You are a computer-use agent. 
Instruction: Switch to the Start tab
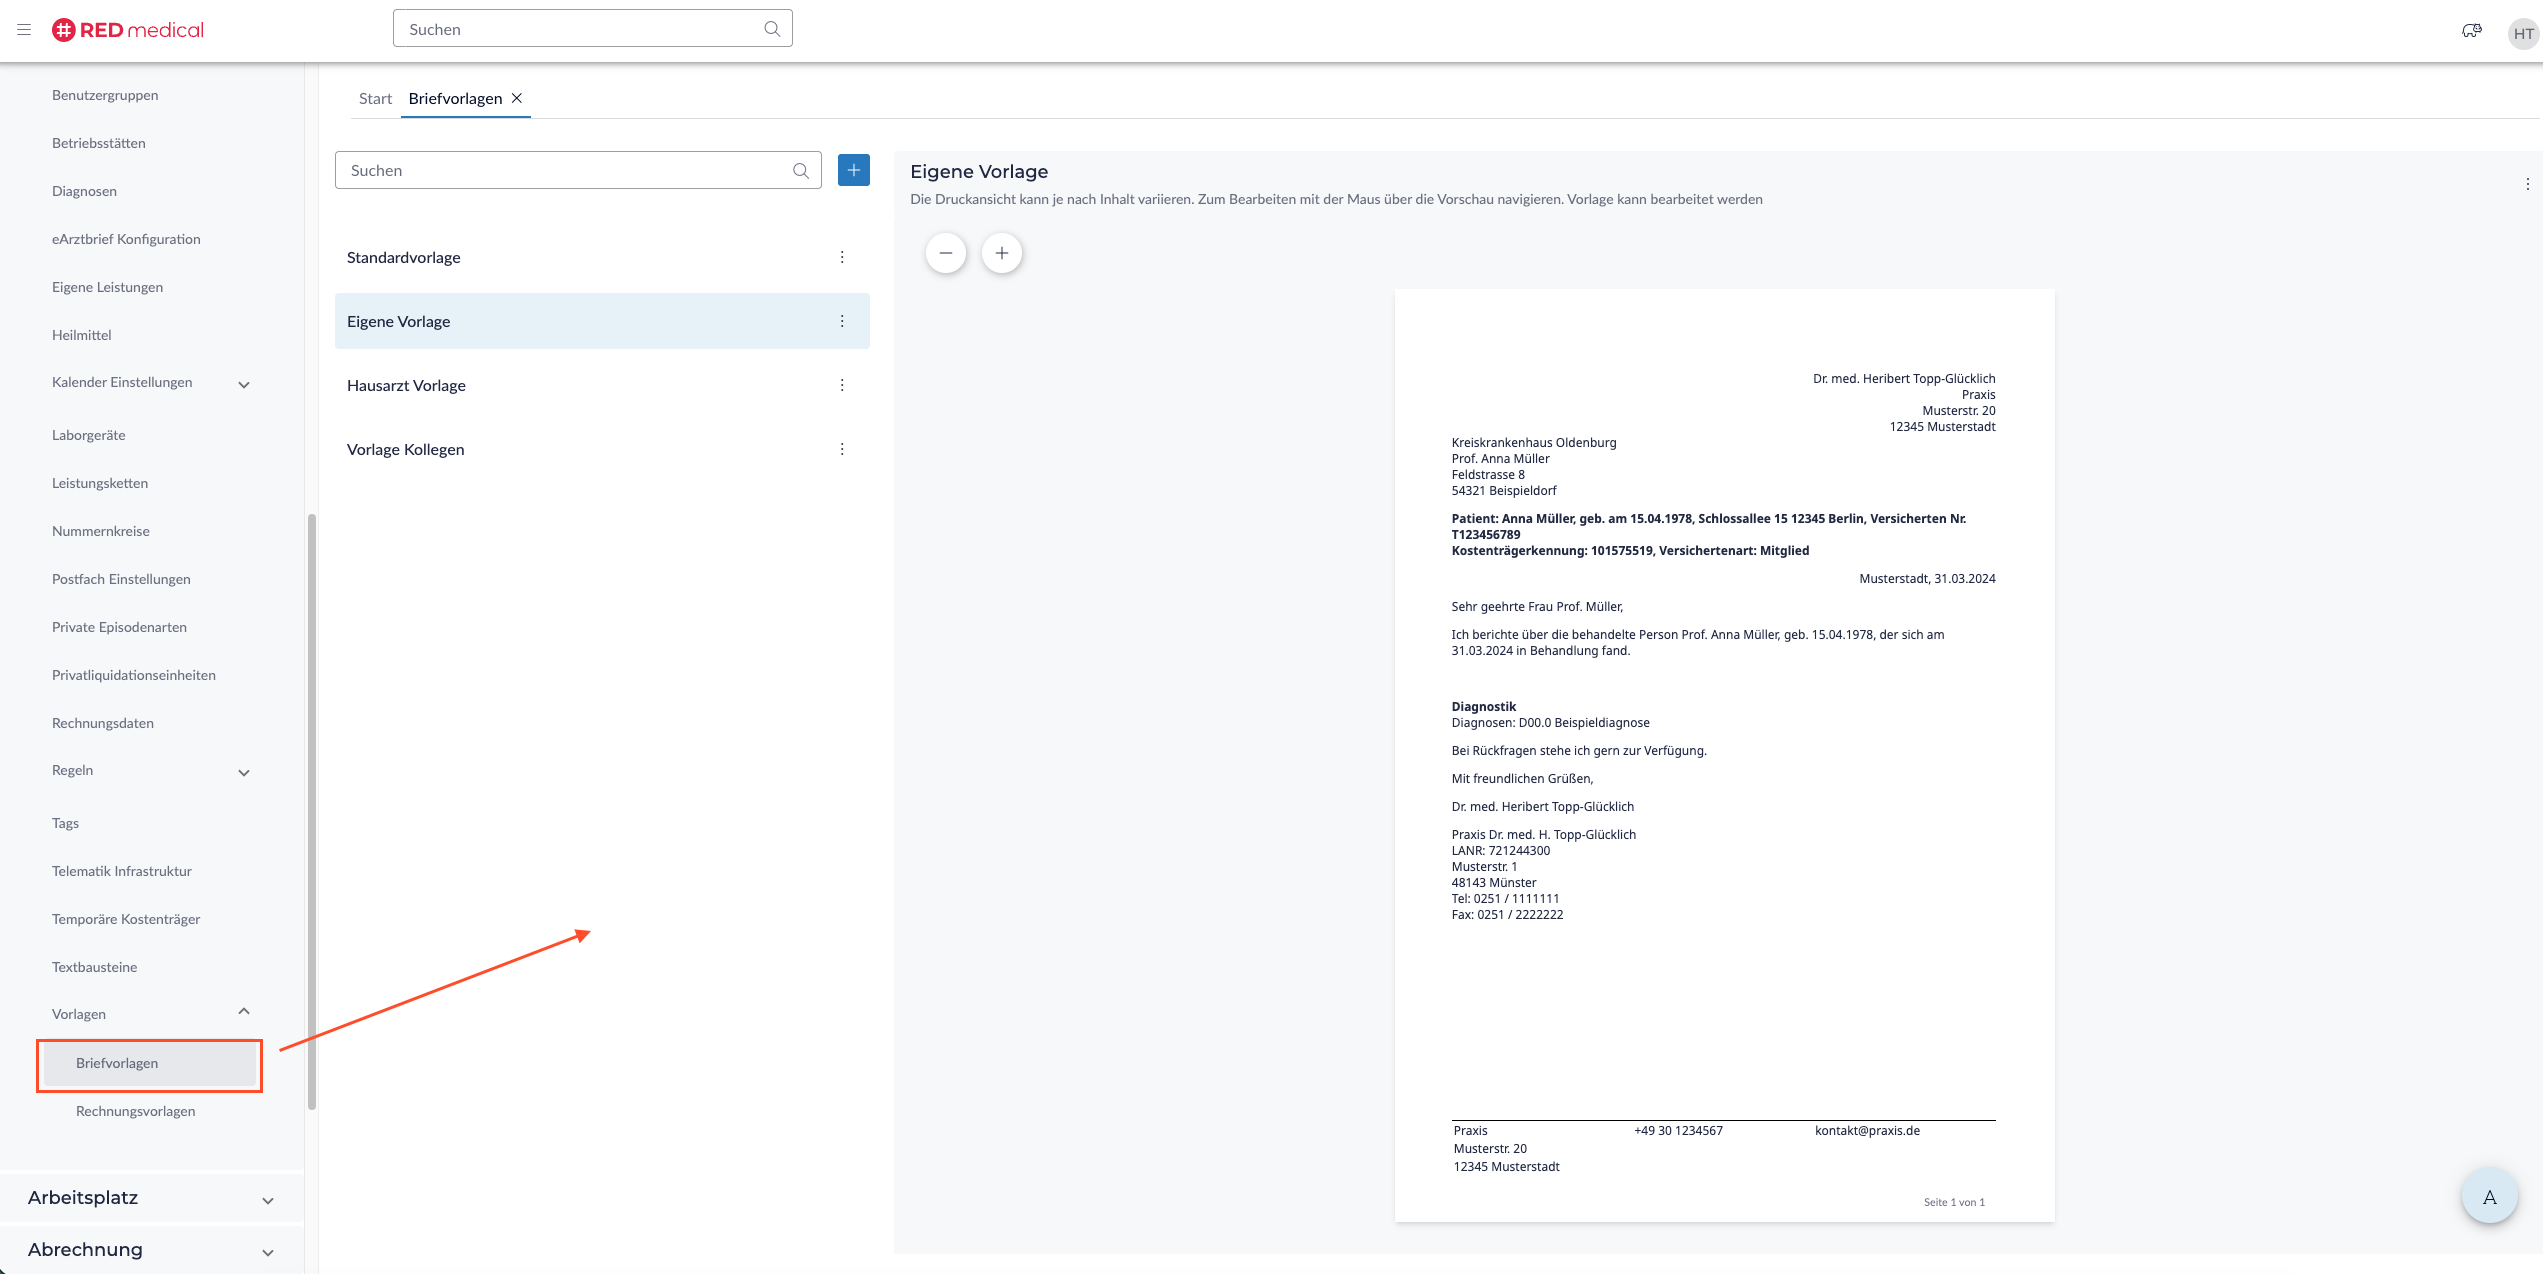click(x=375, y=98)
